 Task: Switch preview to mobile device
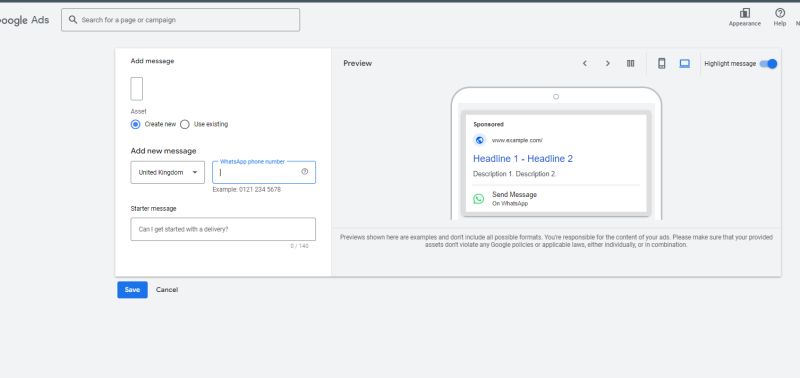[662, 63]
